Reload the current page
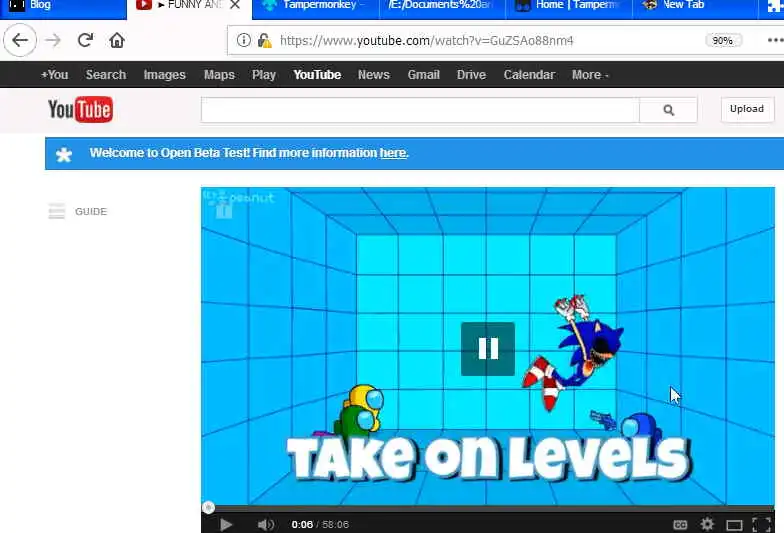This screenshot has height=533, width=784. tap(86, 40)
